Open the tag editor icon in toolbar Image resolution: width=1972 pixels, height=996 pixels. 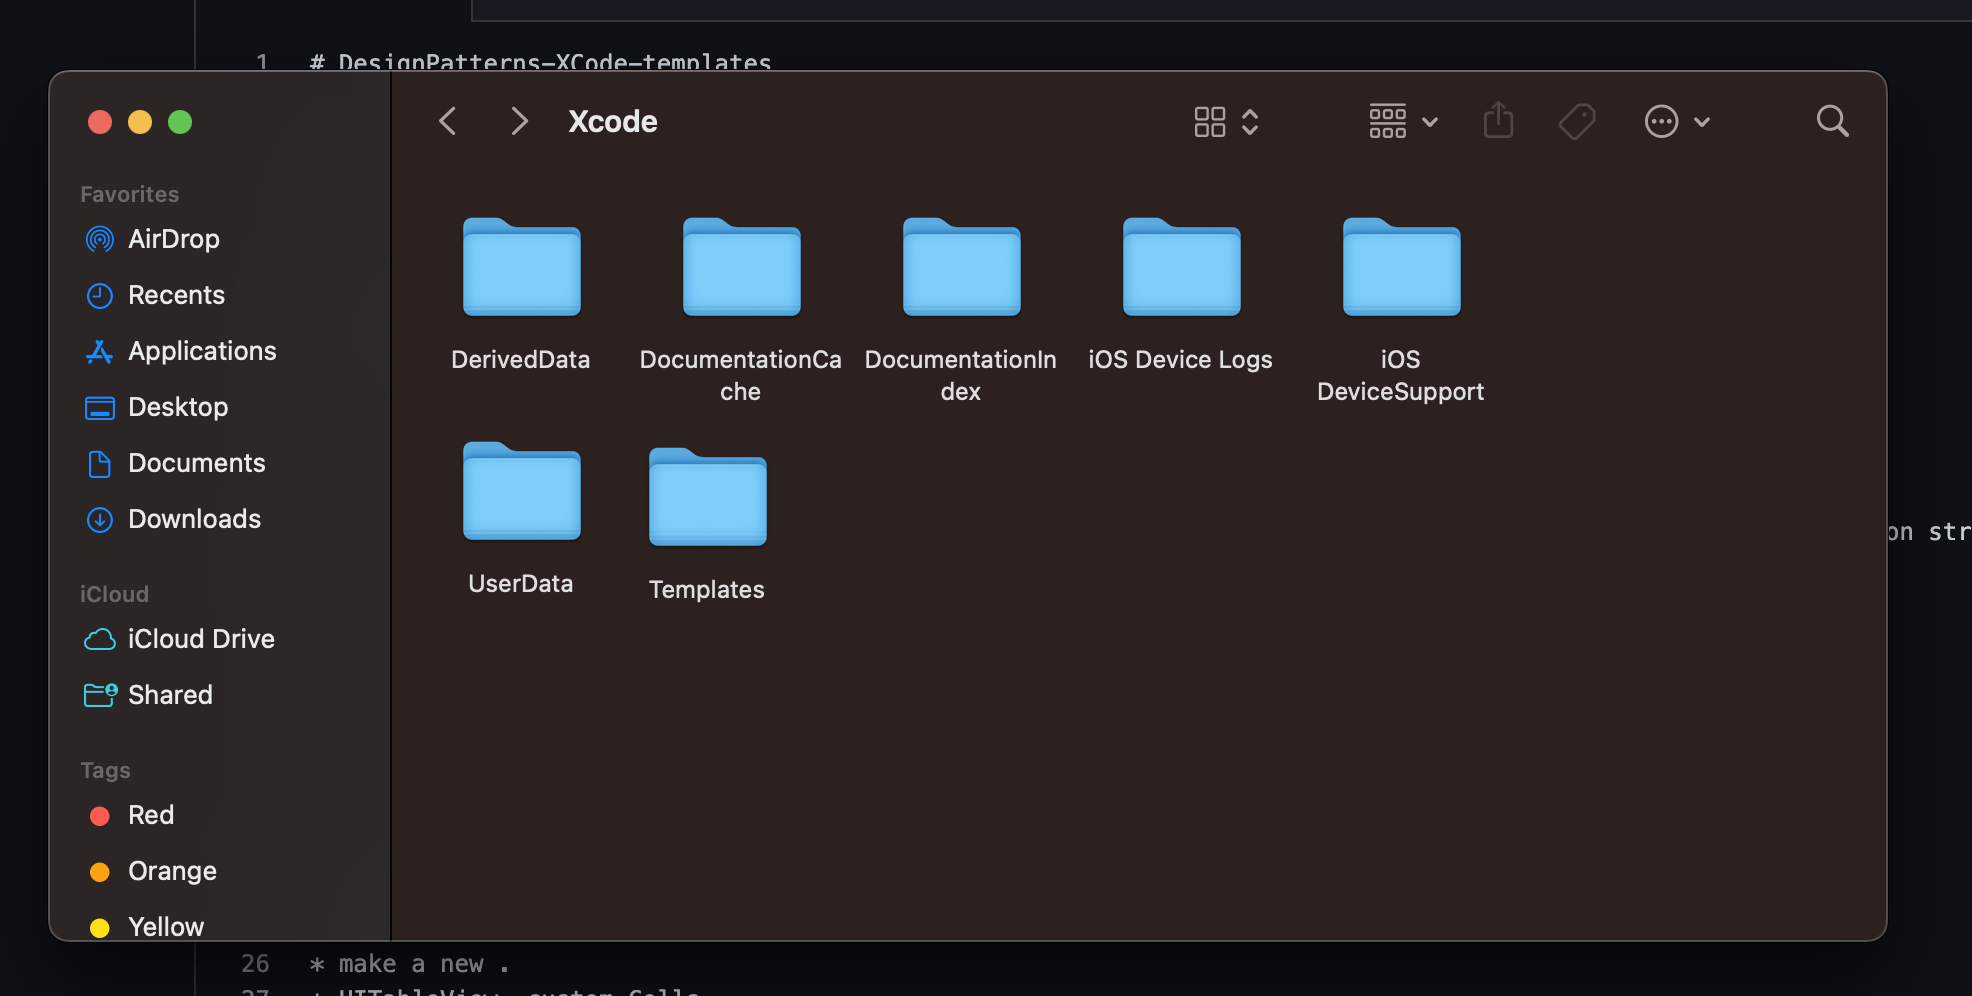pos(1576,121)
